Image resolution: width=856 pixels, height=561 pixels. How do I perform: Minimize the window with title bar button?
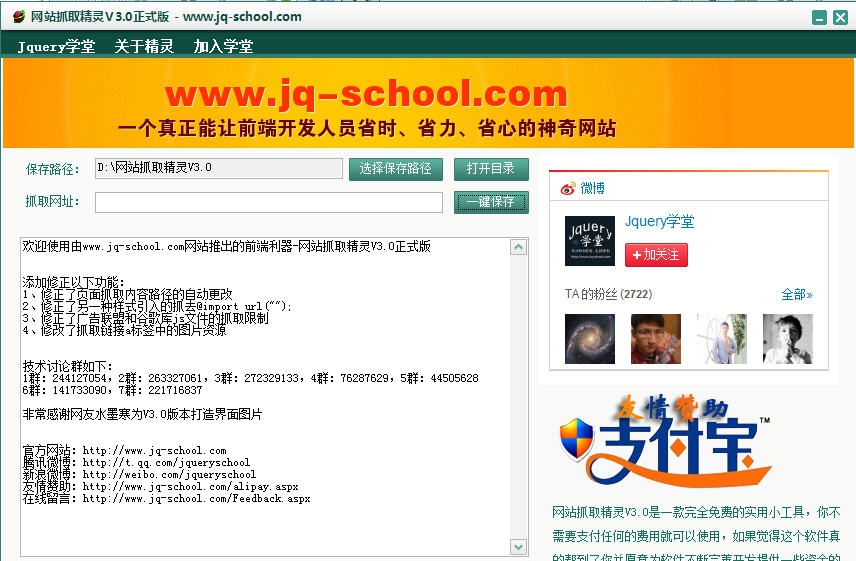819,17
